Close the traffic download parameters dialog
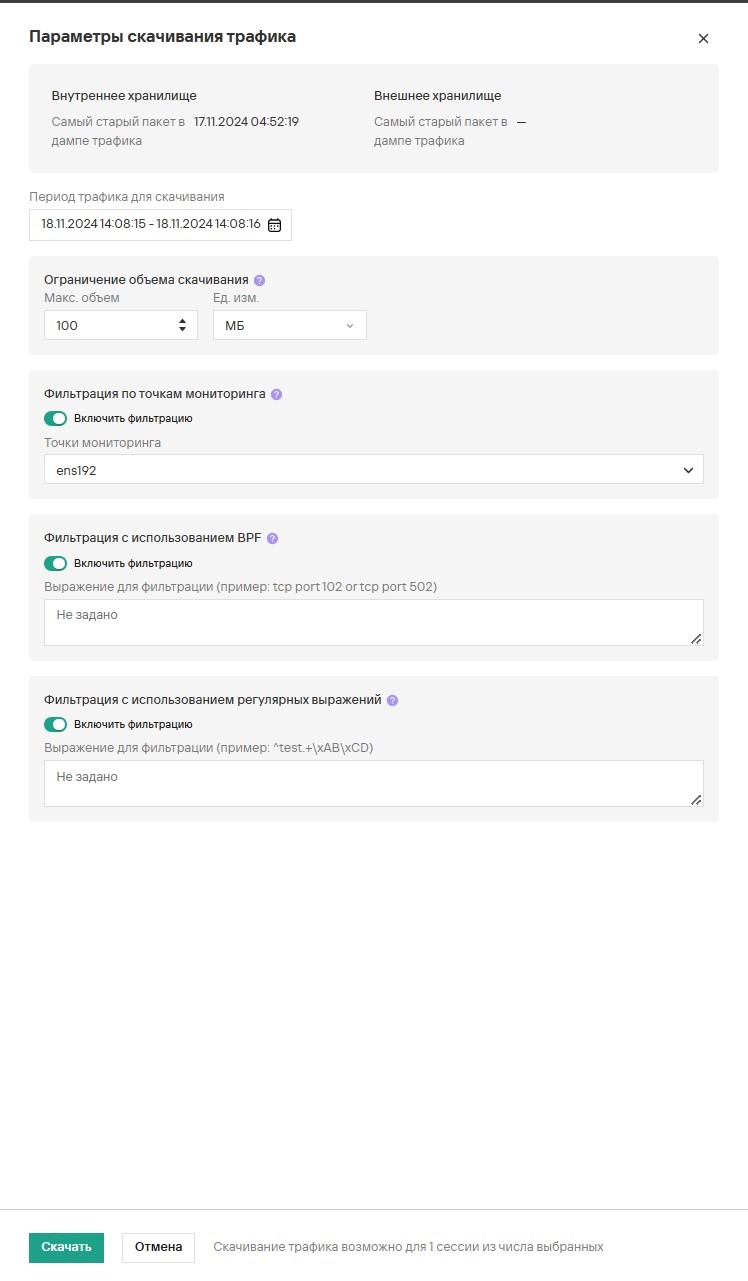 pos(703,39)
